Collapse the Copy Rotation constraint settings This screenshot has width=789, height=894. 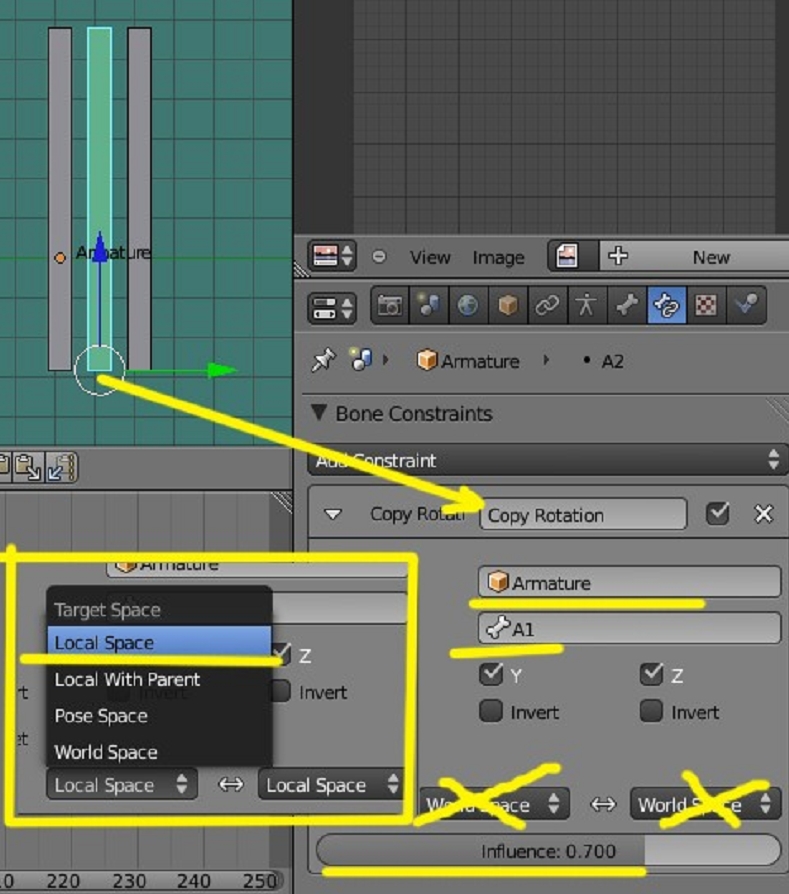[333, 514]
